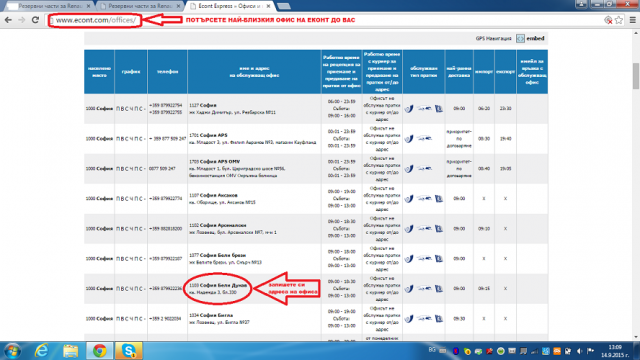Click the third shipment icon in София Бели Дунав row
The height and width of the screenshot is (360, 640).
pos(439,289)
